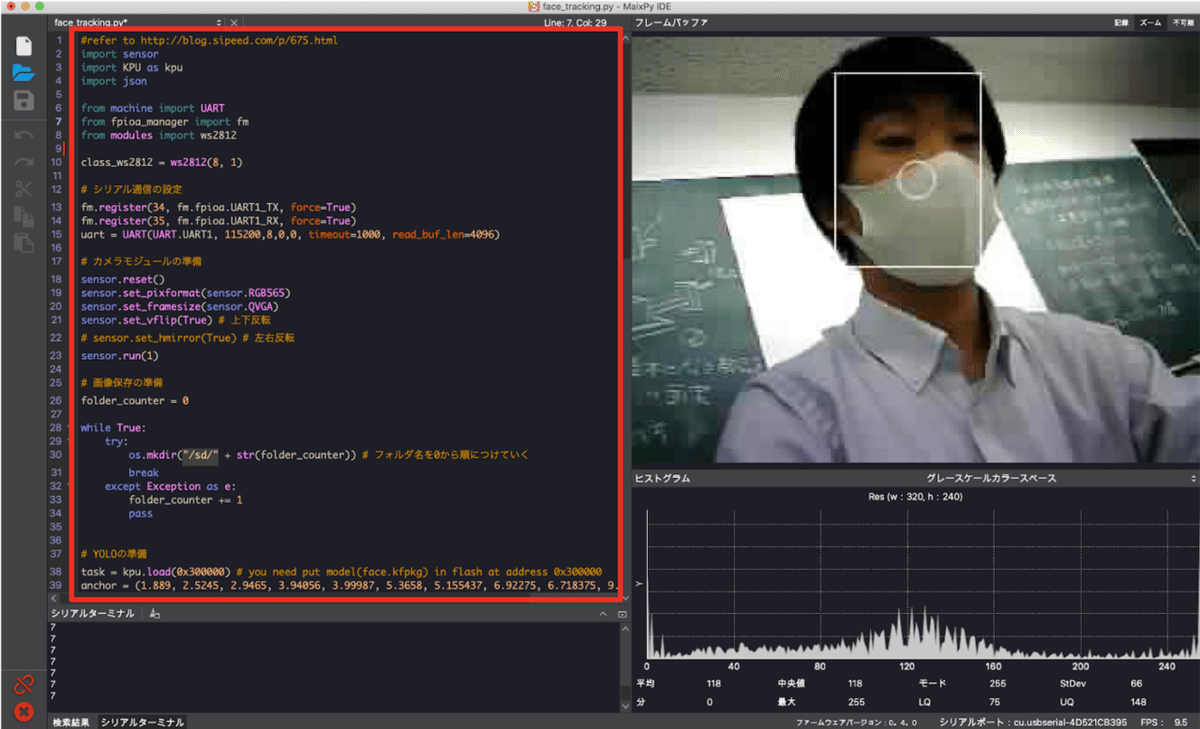Click line number 38 in the gutter
The width and height of the screenshot is (1200, 729).
click(58, 572)
